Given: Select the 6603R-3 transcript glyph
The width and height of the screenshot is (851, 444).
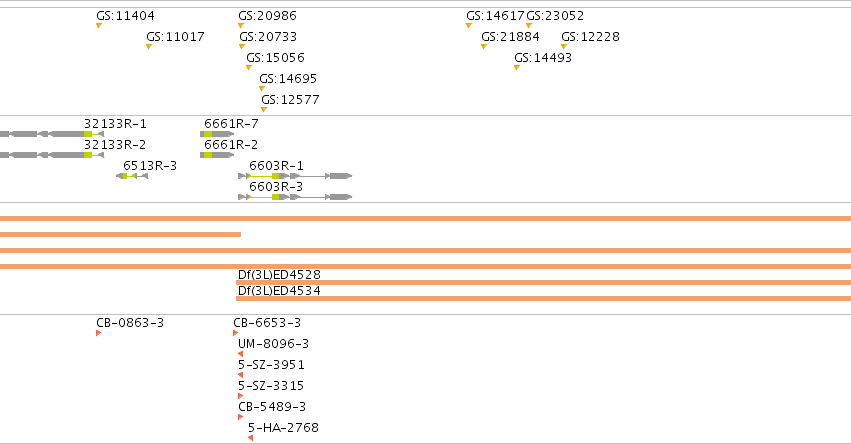Looking at the screenshot, I should tap(295, 197).
